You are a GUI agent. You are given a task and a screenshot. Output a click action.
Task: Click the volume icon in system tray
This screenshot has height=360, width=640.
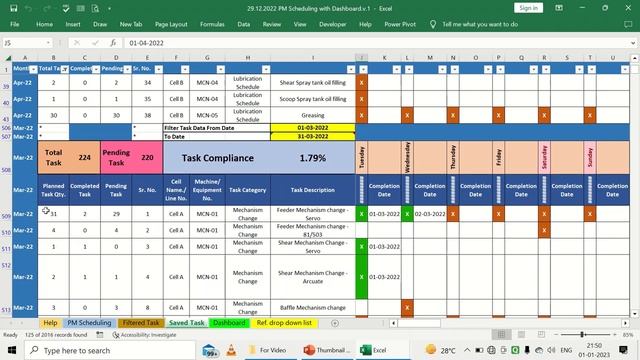[551, 350]
